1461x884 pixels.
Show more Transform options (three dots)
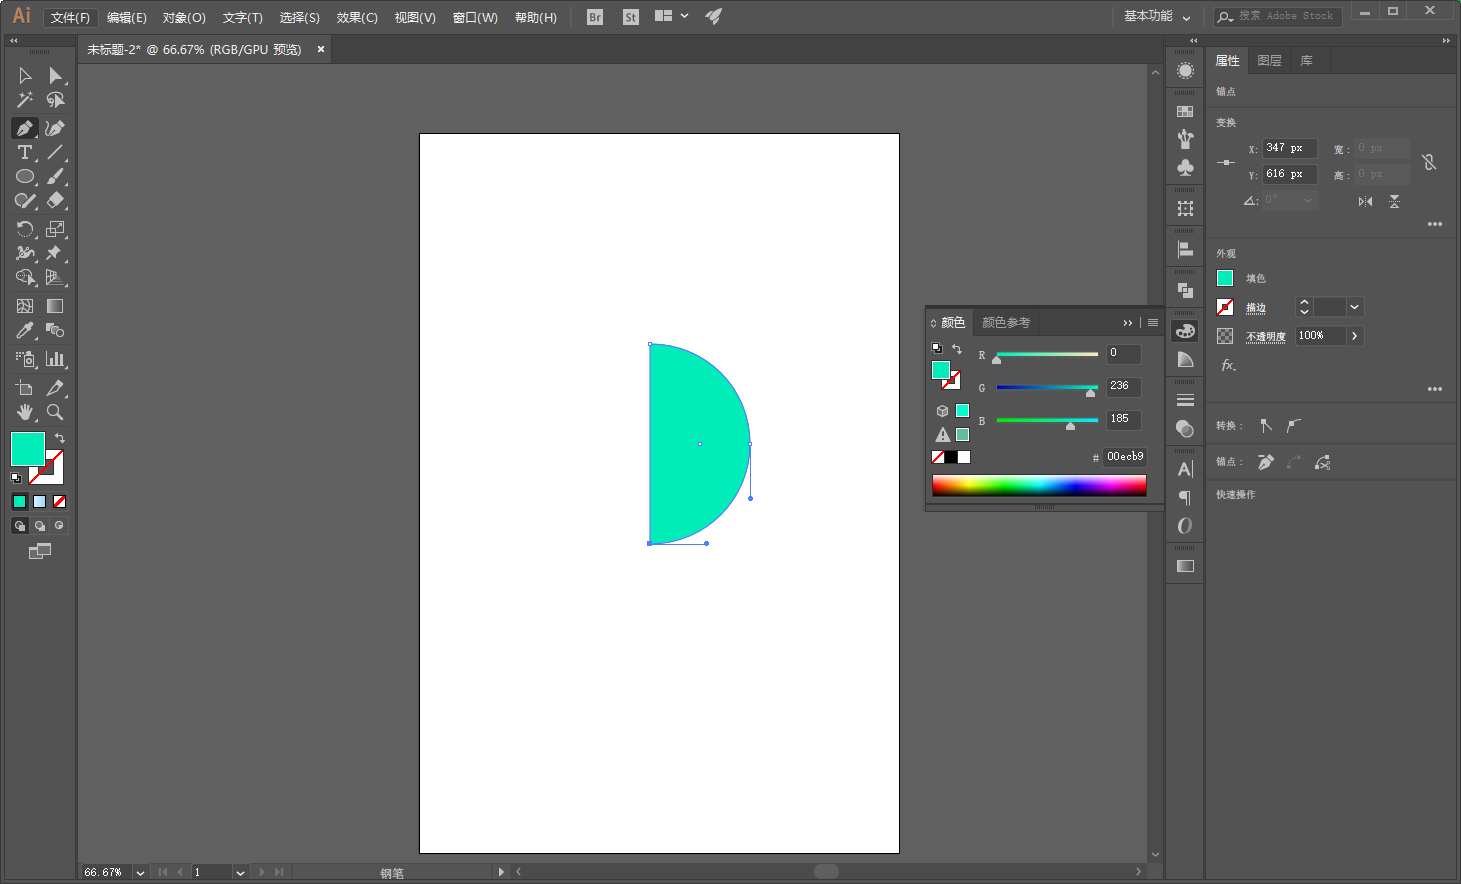tap(1435, 224)
